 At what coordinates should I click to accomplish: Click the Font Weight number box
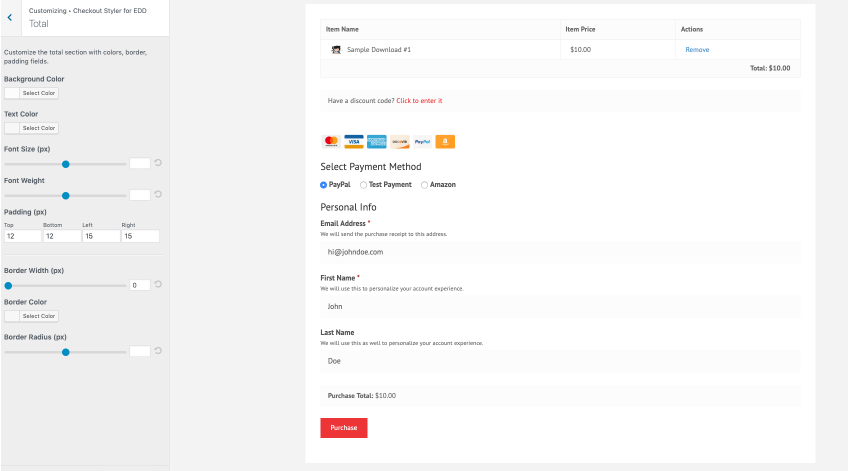pos(140,195)
